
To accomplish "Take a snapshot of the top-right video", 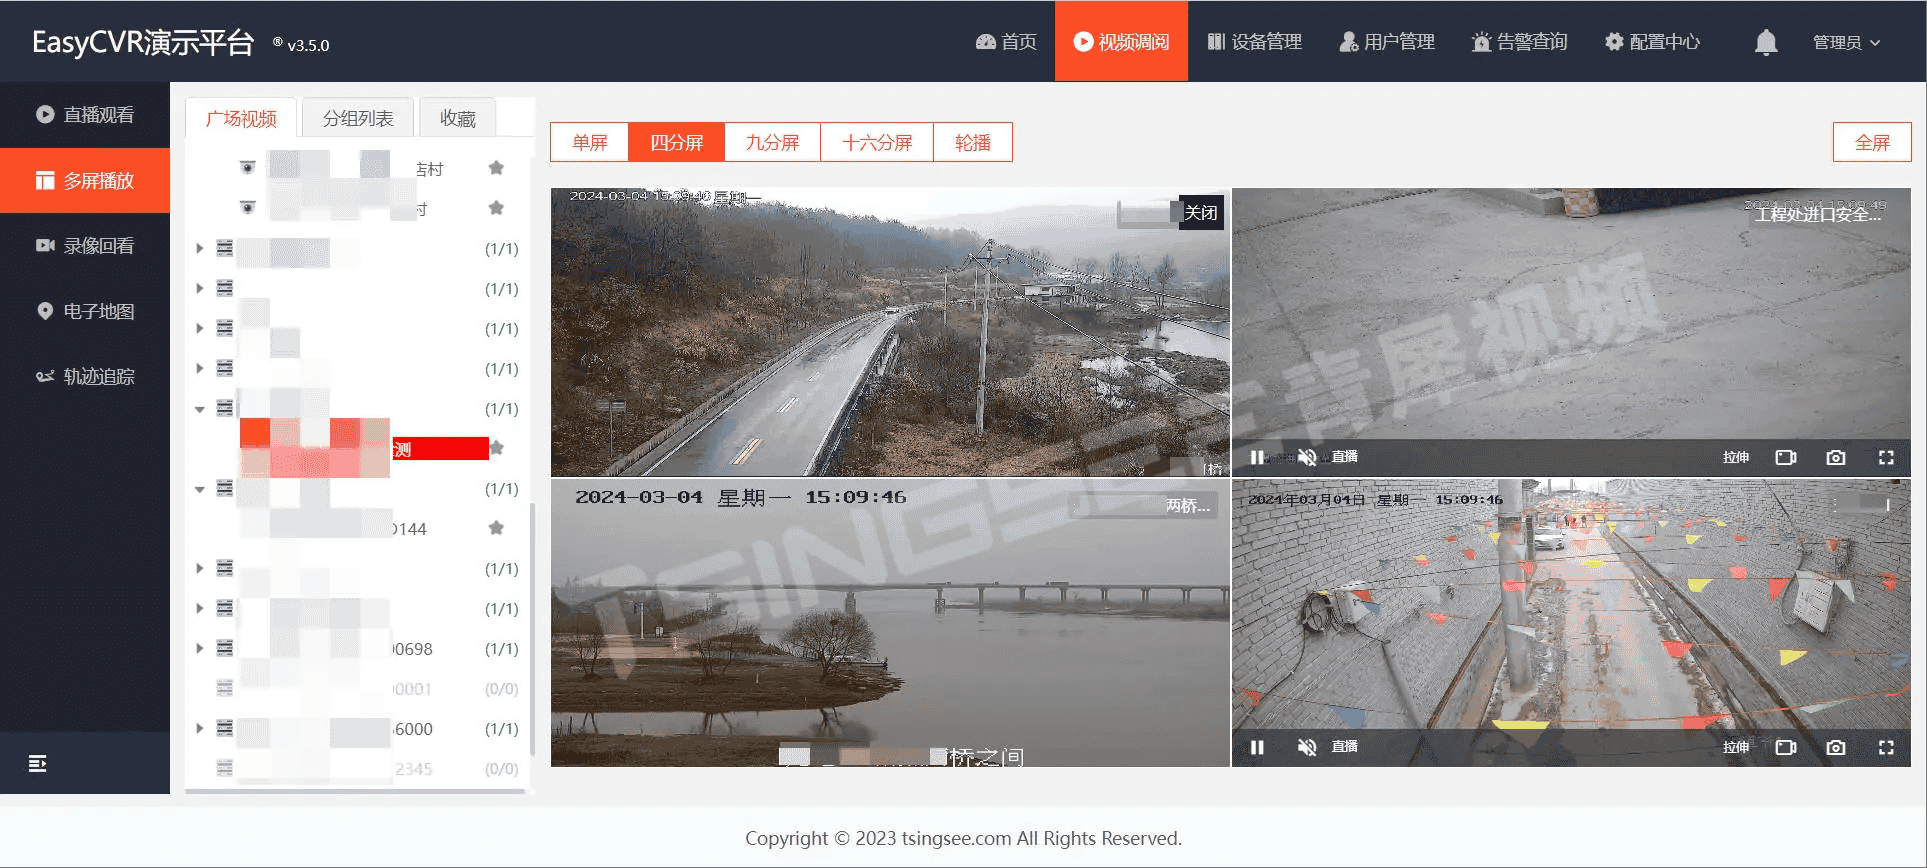I will (x=1835, y=457).
